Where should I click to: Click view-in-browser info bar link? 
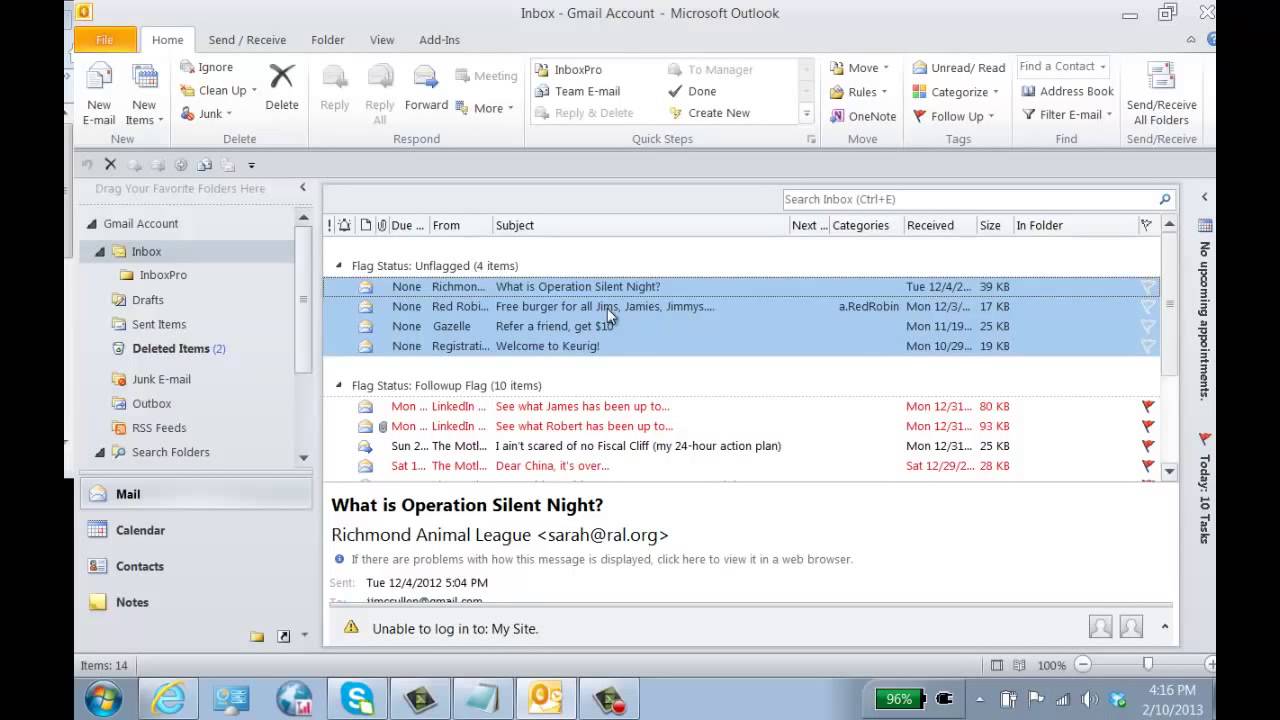602,559
